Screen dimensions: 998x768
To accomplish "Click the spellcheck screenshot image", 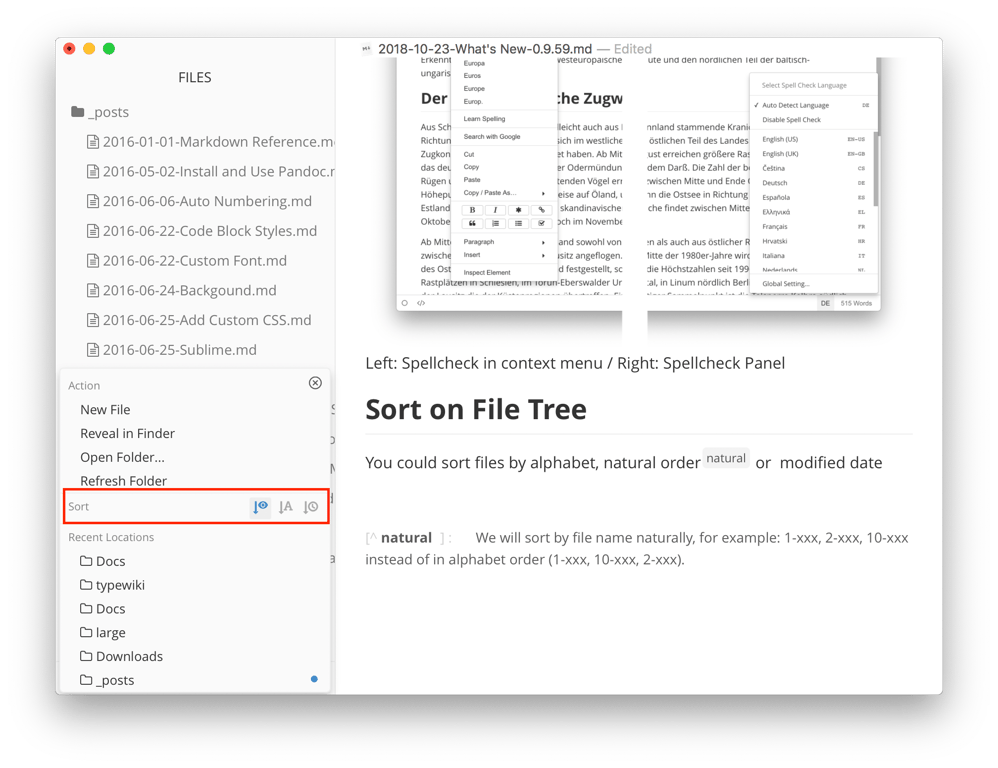I will pos(638,185).
